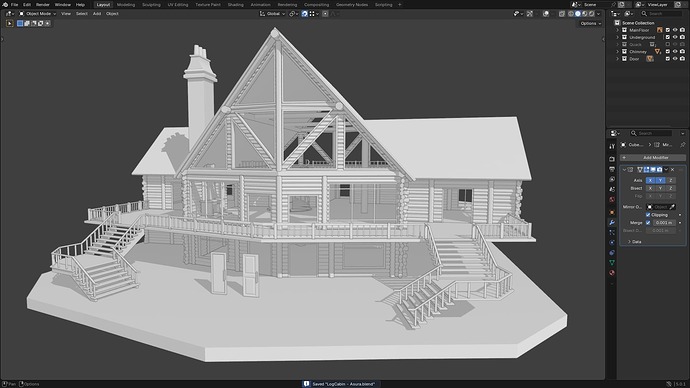Click the Merge distance 0.001 m field
The width and height of the screenshot is (690, 388).
point(664,223)
